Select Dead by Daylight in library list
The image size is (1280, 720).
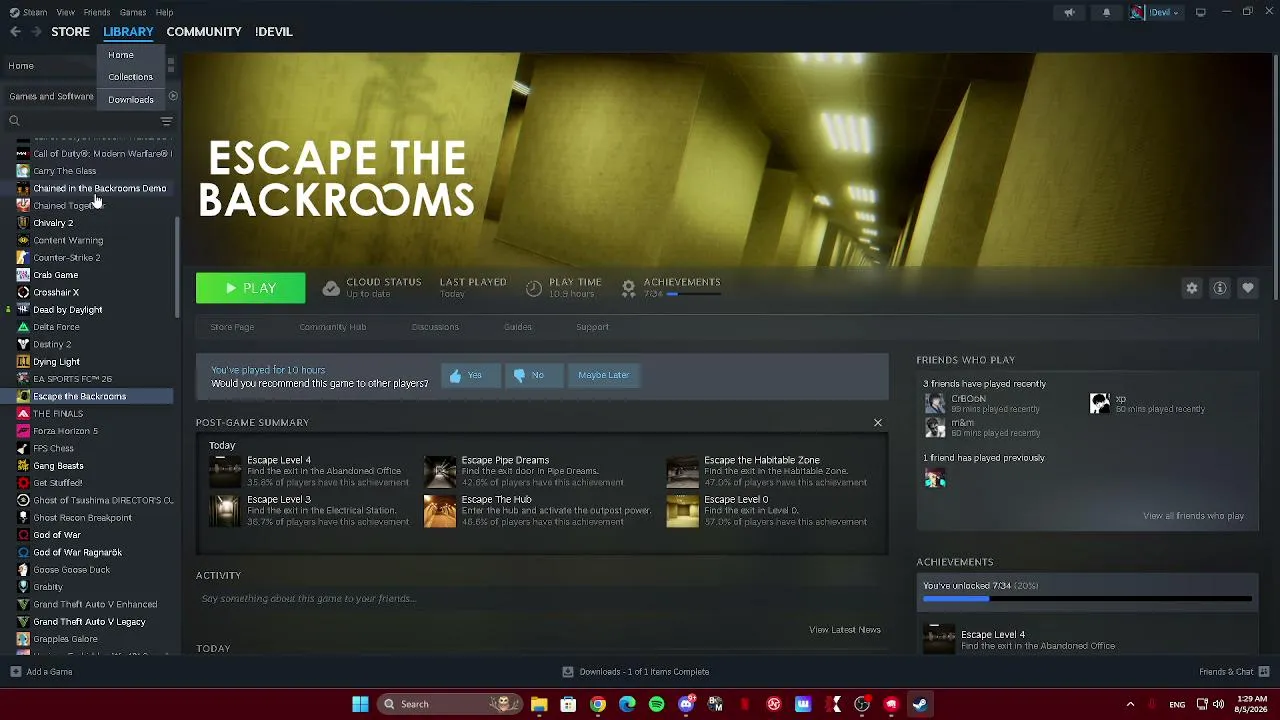(x=68, y=310)
